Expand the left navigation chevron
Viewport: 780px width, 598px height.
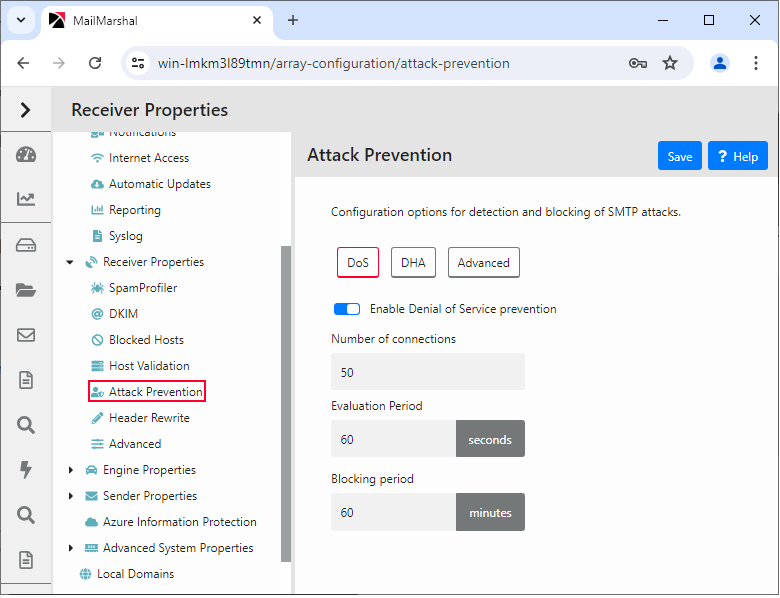click(26, 110)
